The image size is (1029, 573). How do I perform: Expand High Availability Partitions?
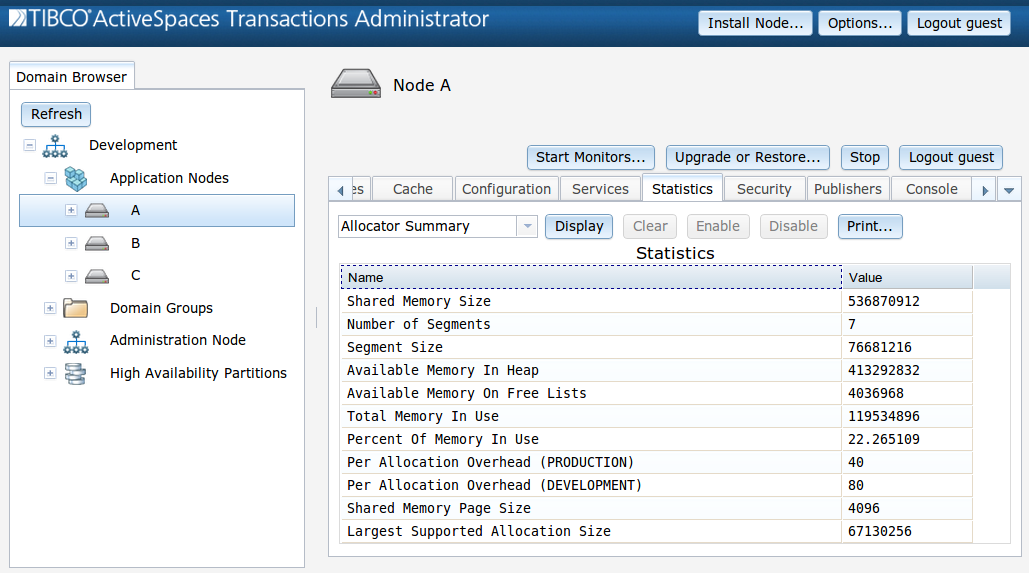click(x=50, y=373)
